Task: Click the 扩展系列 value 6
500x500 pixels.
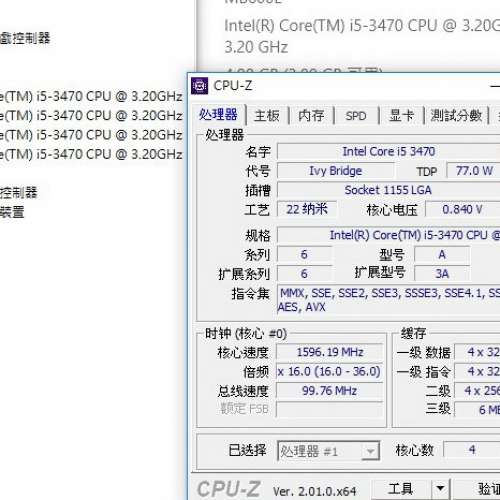Action: coord(304,274)
